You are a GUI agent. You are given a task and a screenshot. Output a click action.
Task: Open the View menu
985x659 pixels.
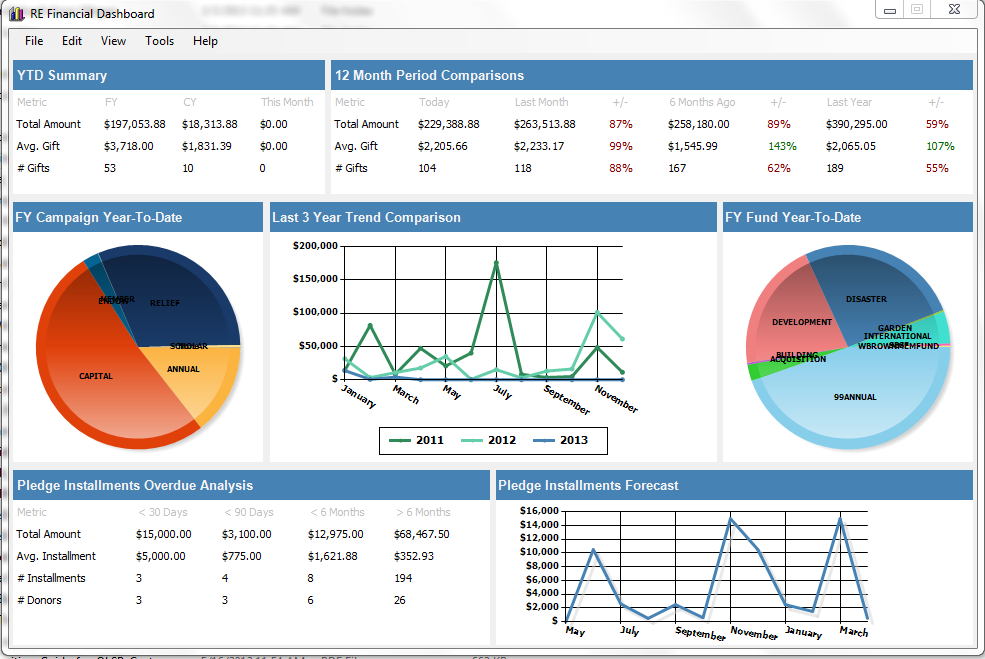click(x=113, y=41)
